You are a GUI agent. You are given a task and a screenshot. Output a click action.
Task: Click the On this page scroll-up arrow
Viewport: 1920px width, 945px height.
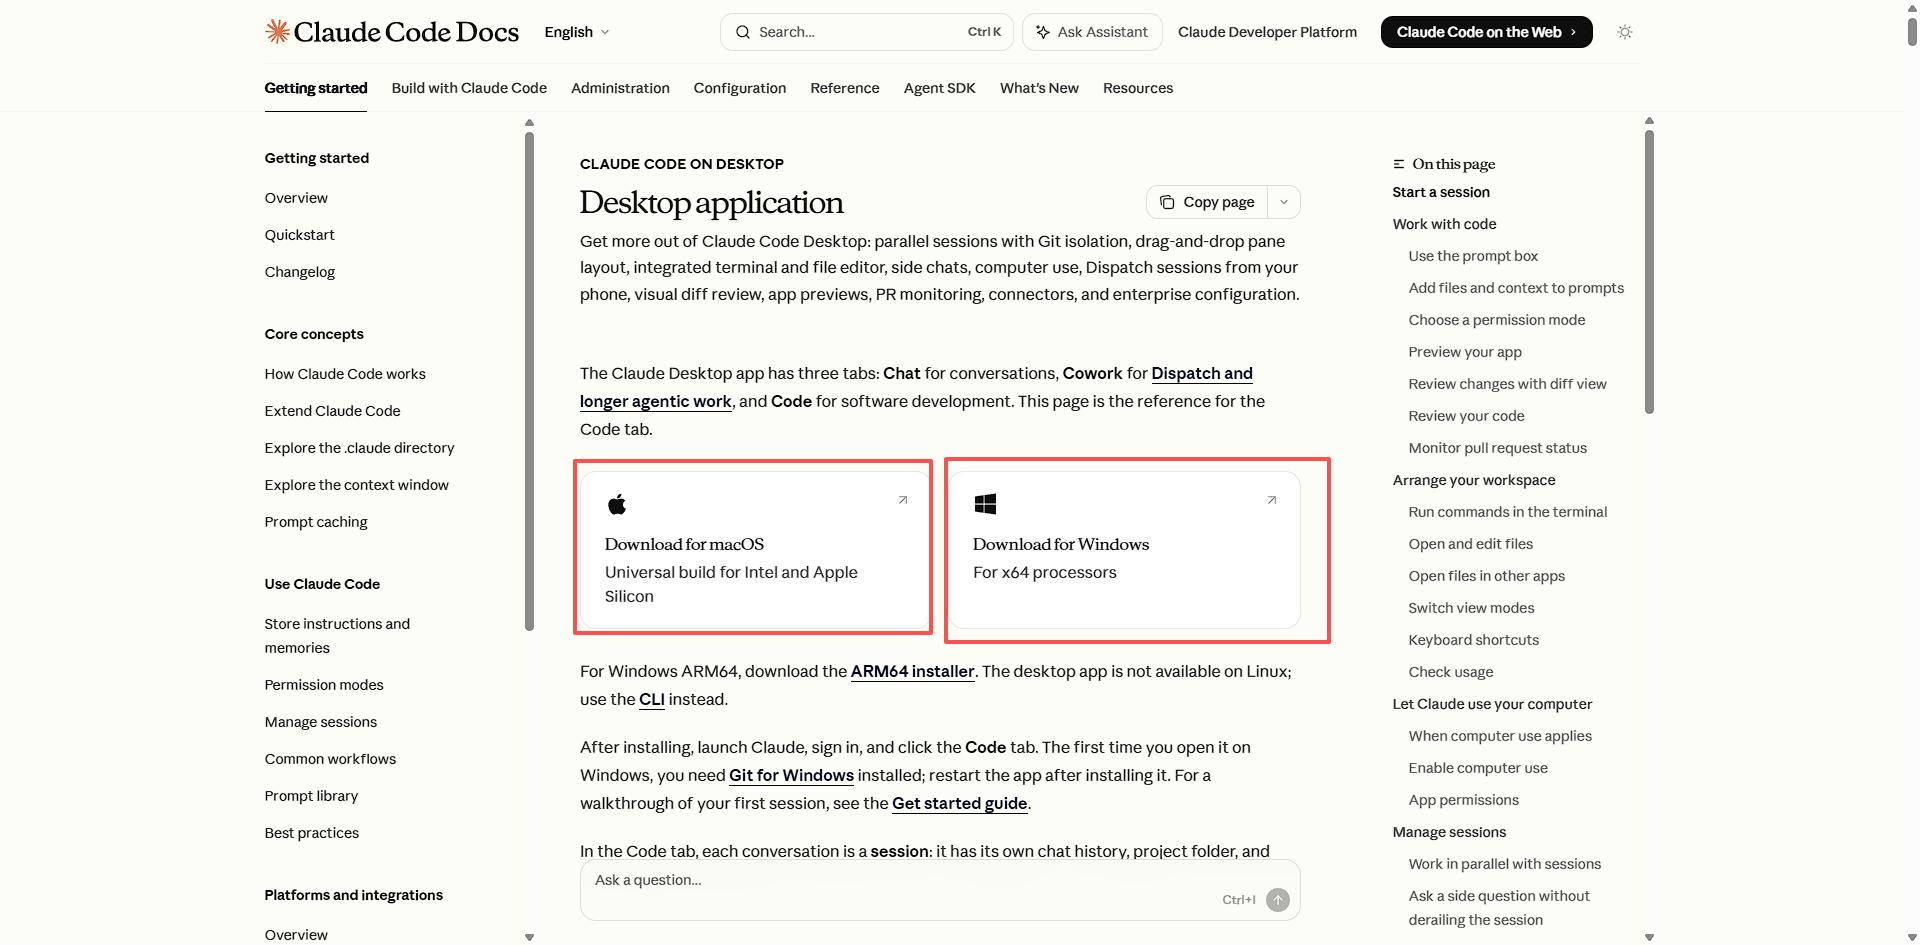coord(1649,121)
